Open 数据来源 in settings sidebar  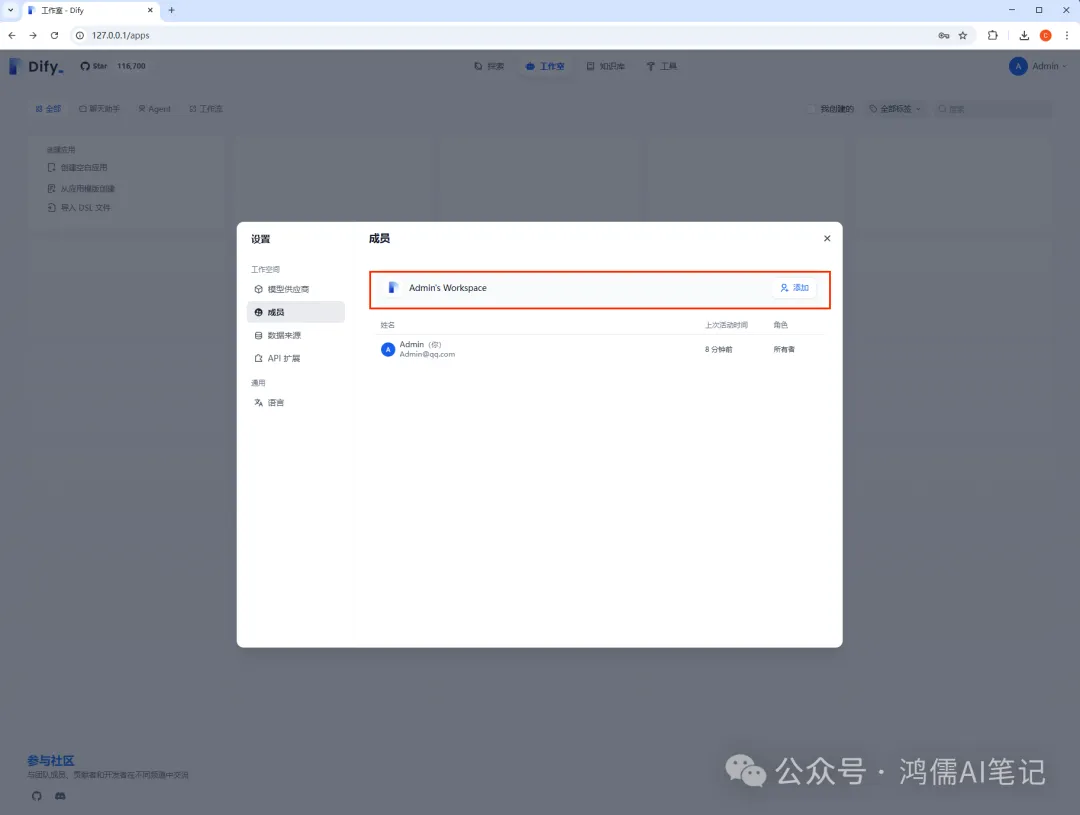point(295,336)
